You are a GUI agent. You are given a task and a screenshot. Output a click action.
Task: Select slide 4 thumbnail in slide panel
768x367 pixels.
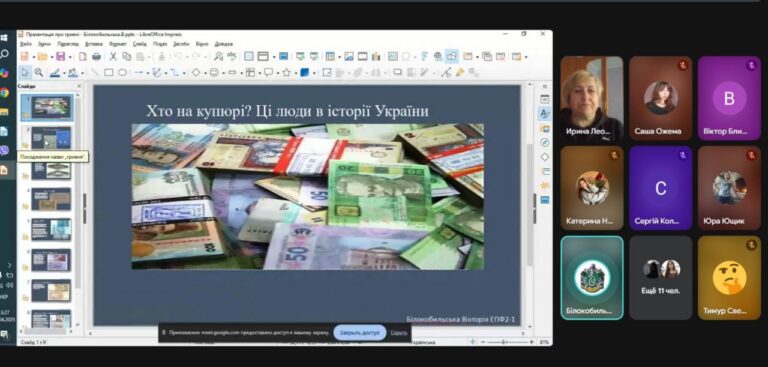pos(51,199)
